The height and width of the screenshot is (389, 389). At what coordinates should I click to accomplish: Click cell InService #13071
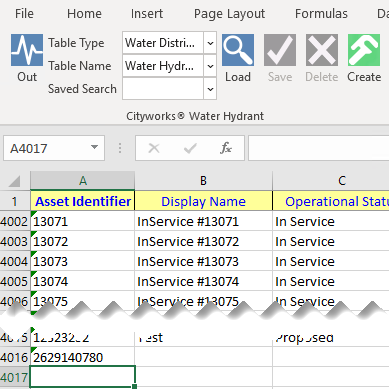click(203, 221)
